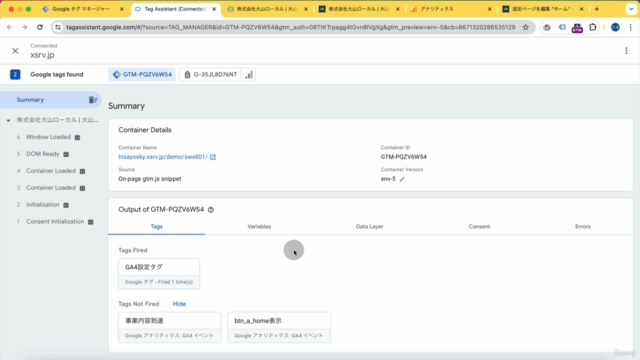Open the tab search dropdown arrow
Viewport: 640px width, 360px height.
[x=631, y=9]
